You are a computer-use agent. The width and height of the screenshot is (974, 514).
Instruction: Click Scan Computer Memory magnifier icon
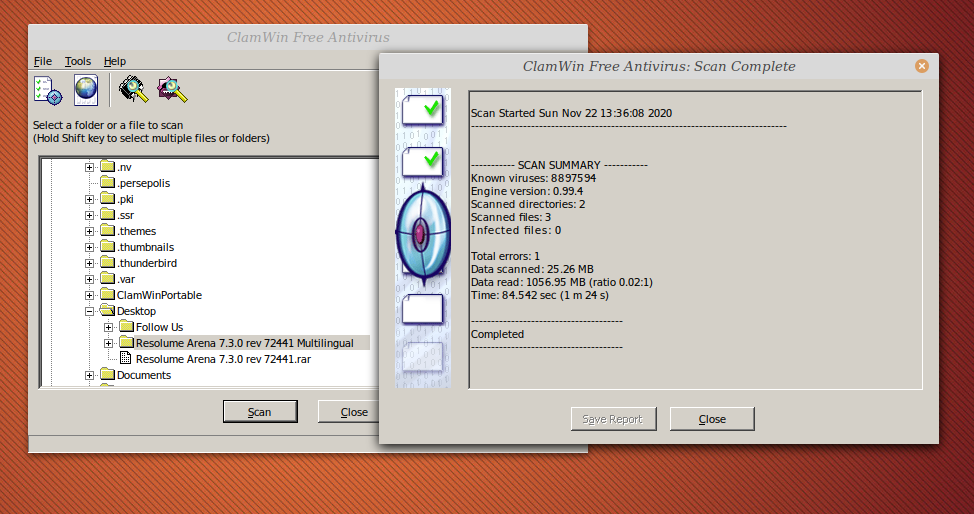(x=134, y=89)
